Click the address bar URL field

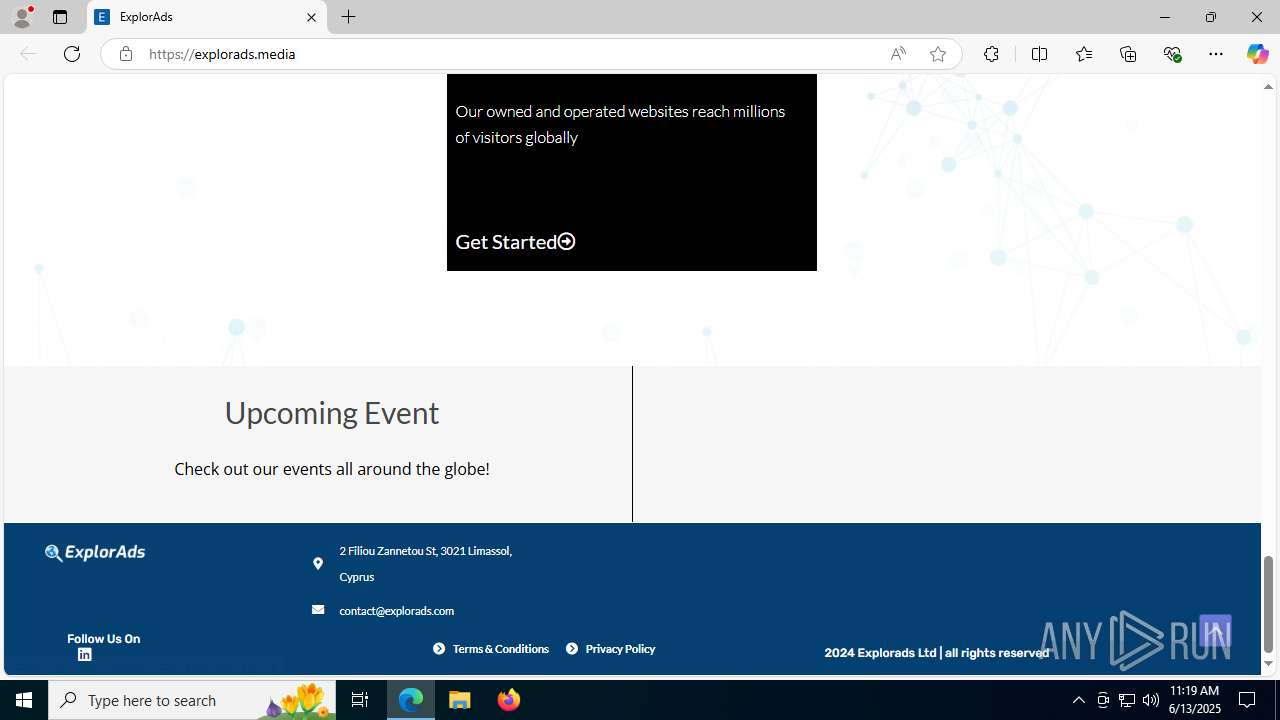point(510,54)
